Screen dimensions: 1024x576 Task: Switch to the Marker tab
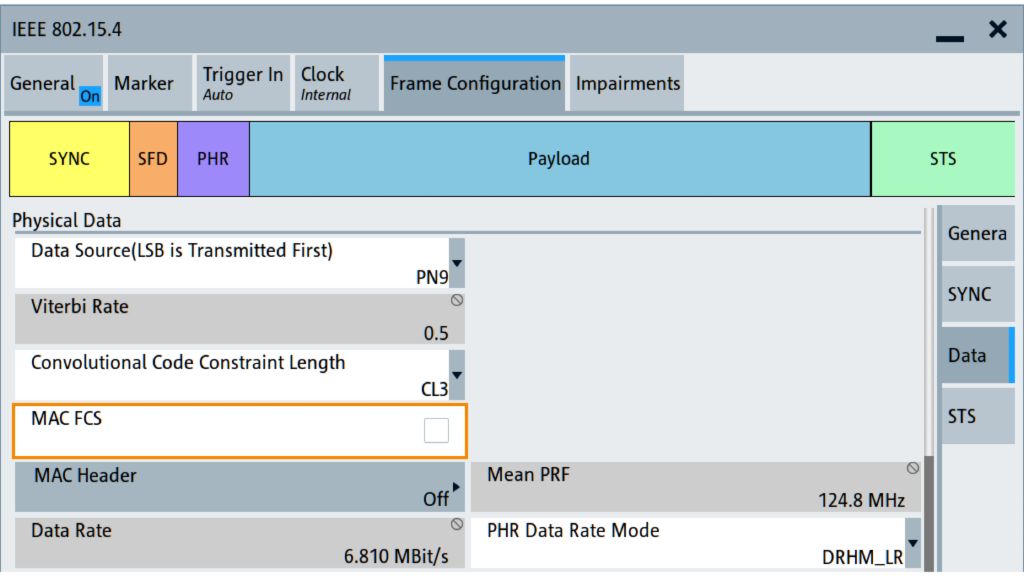(144, 84)
